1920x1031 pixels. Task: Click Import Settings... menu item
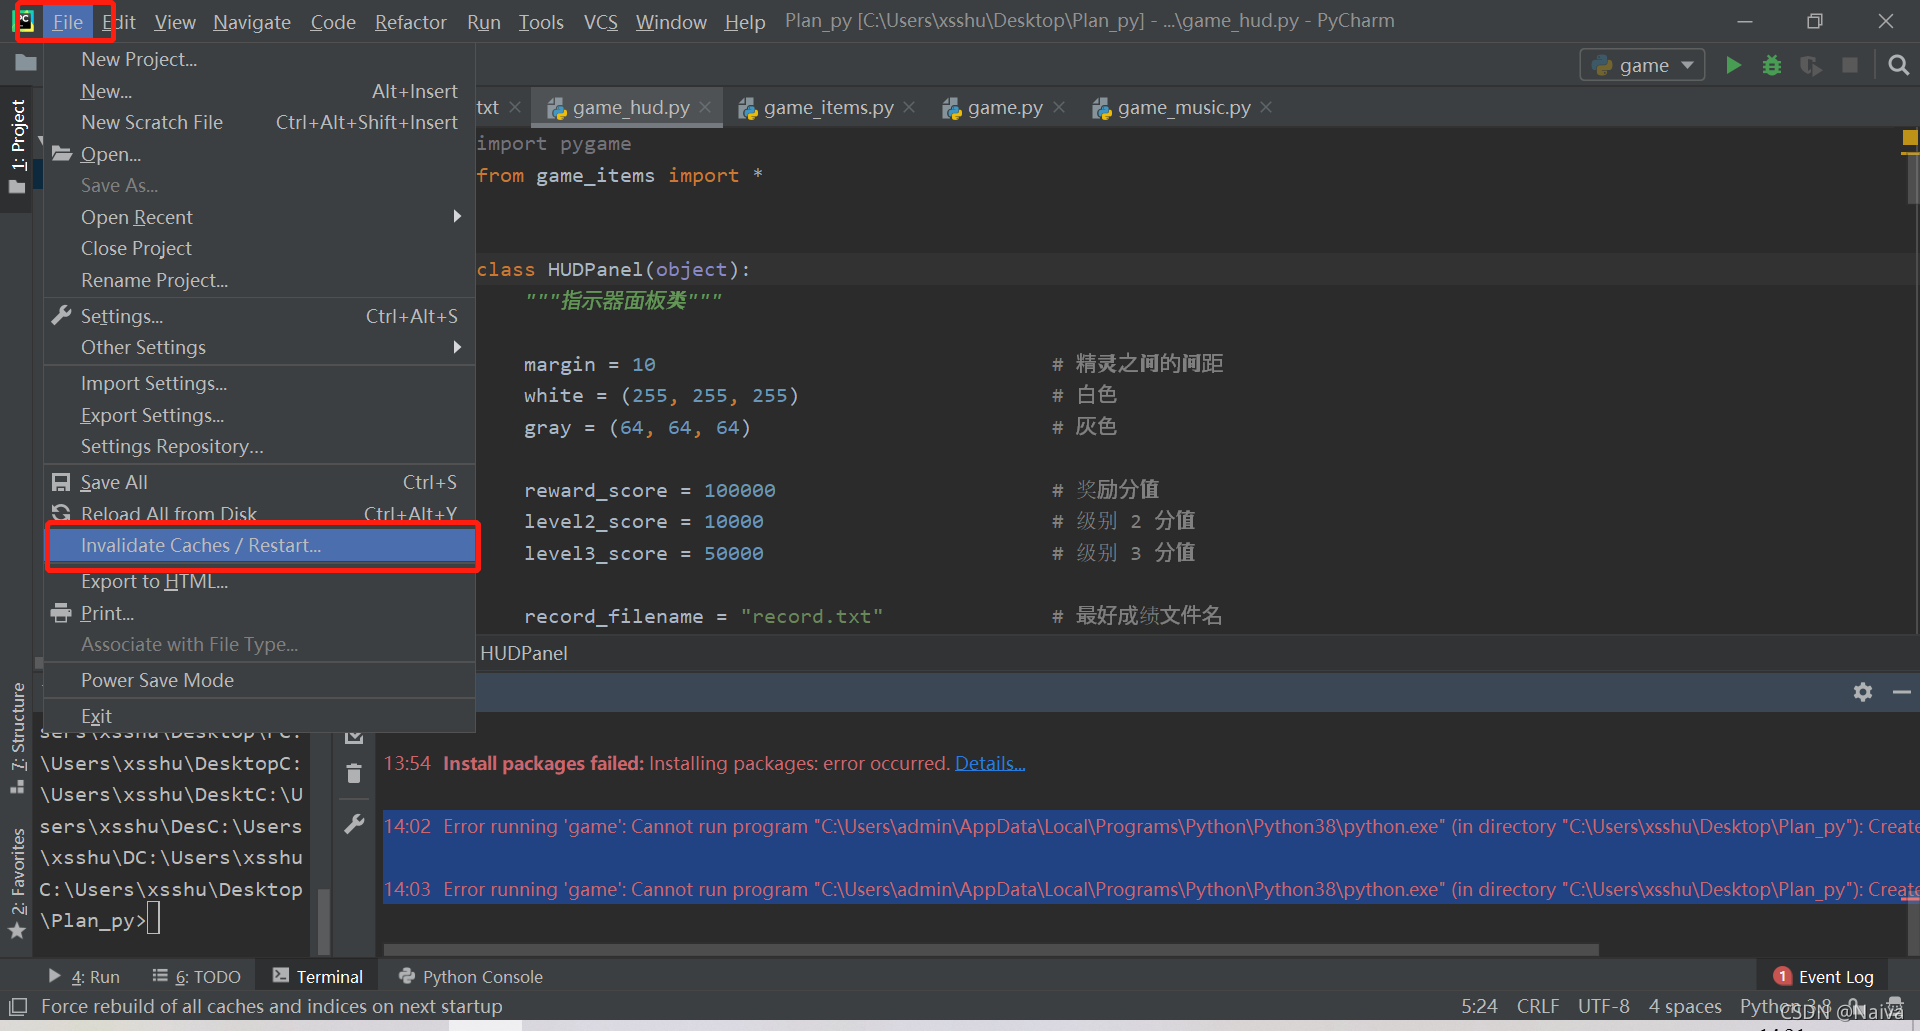pyautogui.click(x=260, y=383)
